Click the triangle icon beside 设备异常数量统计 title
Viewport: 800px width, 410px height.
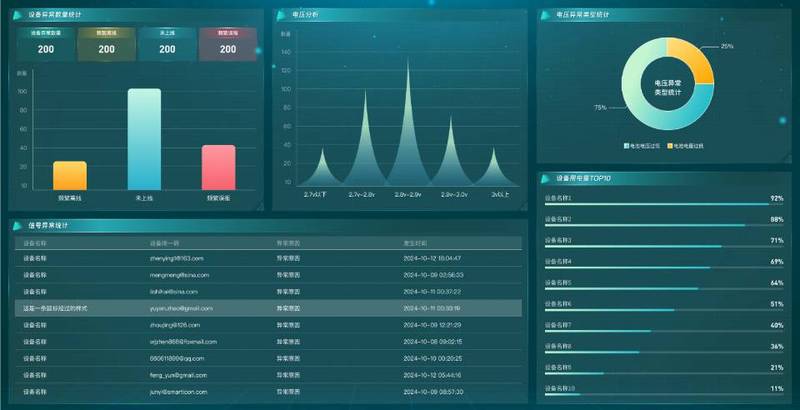17,15
